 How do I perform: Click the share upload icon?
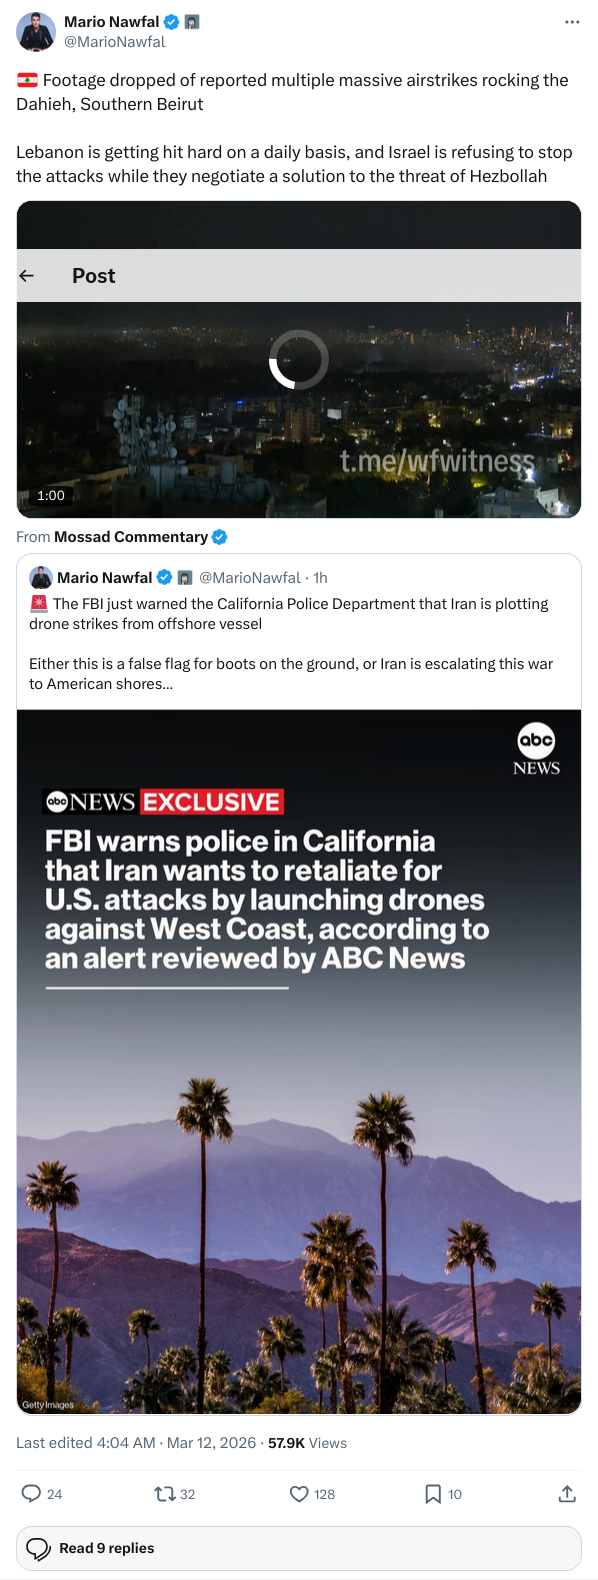click(x=567, y=1493)
